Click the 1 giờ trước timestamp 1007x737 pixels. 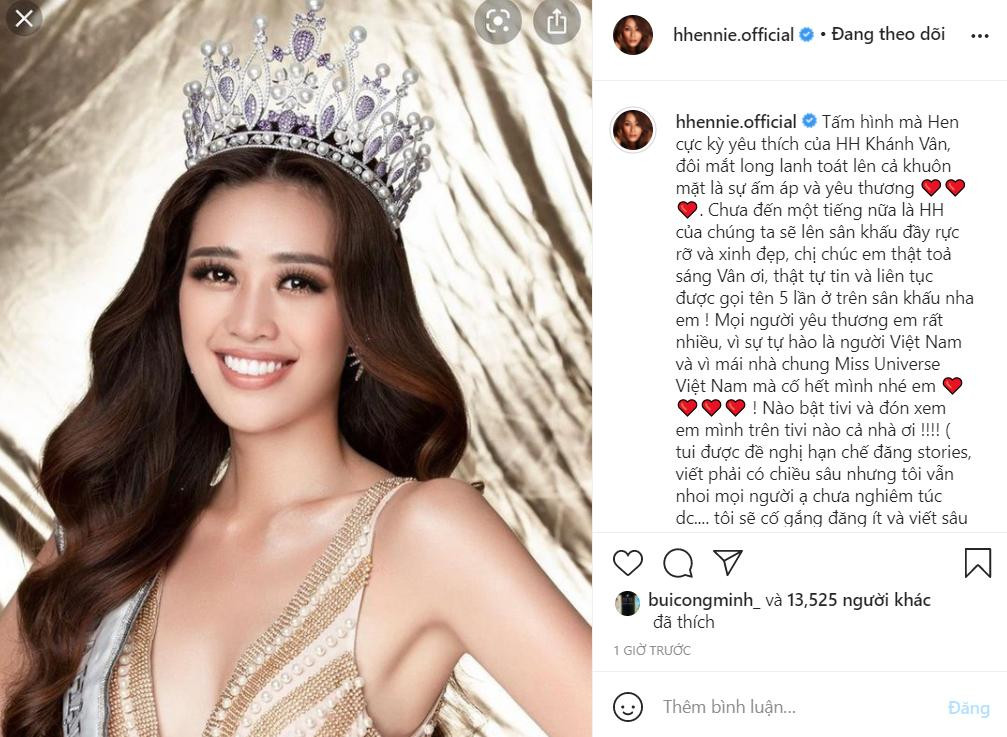tap(652, 650)
